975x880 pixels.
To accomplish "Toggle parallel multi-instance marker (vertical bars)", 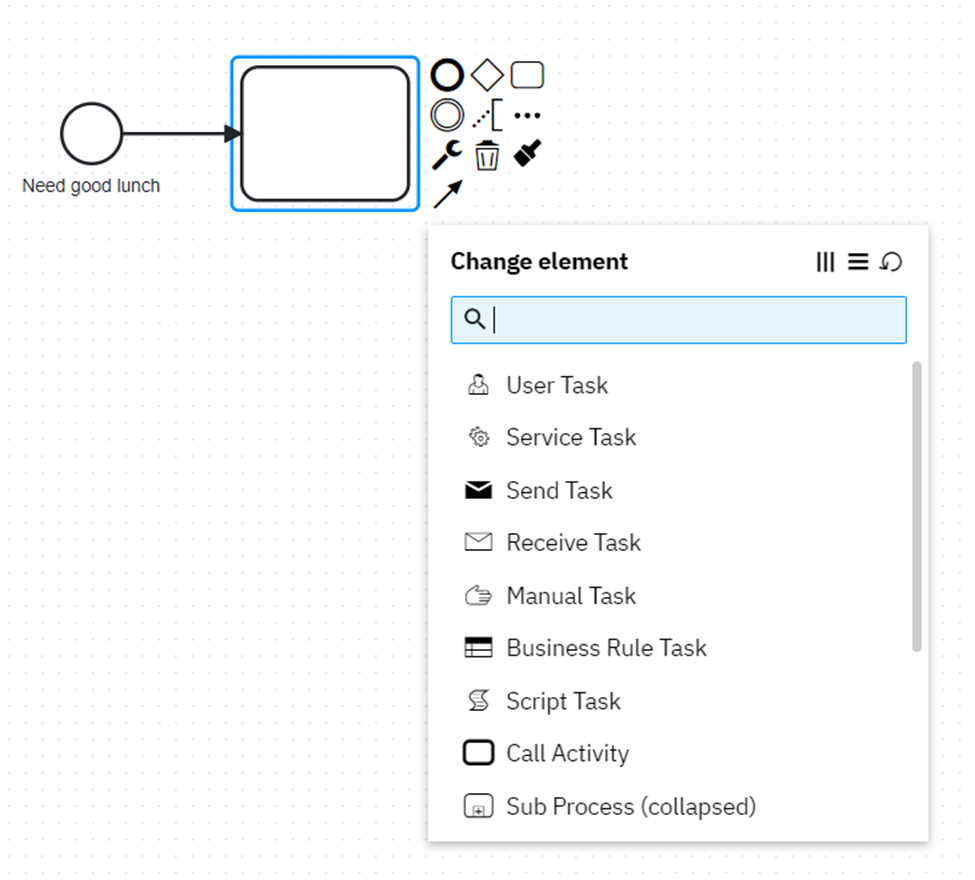I will (825, 262).
